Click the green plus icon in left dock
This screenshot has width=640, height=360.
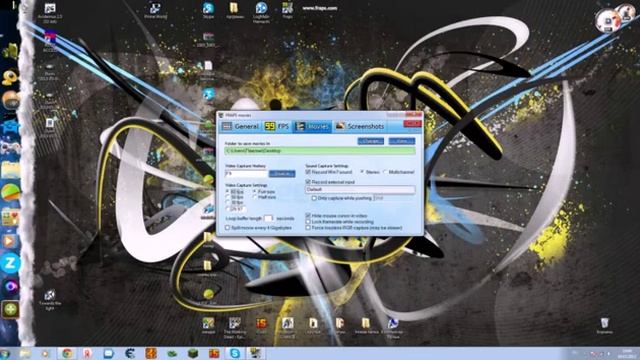point(10,309)
